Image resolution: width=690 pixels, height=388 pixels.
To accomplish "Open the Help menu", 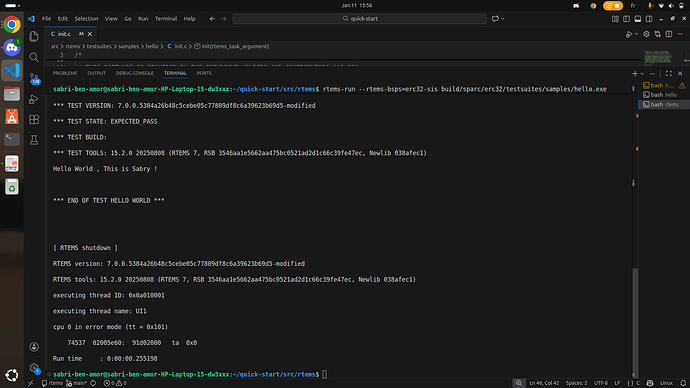I will 190,19.
